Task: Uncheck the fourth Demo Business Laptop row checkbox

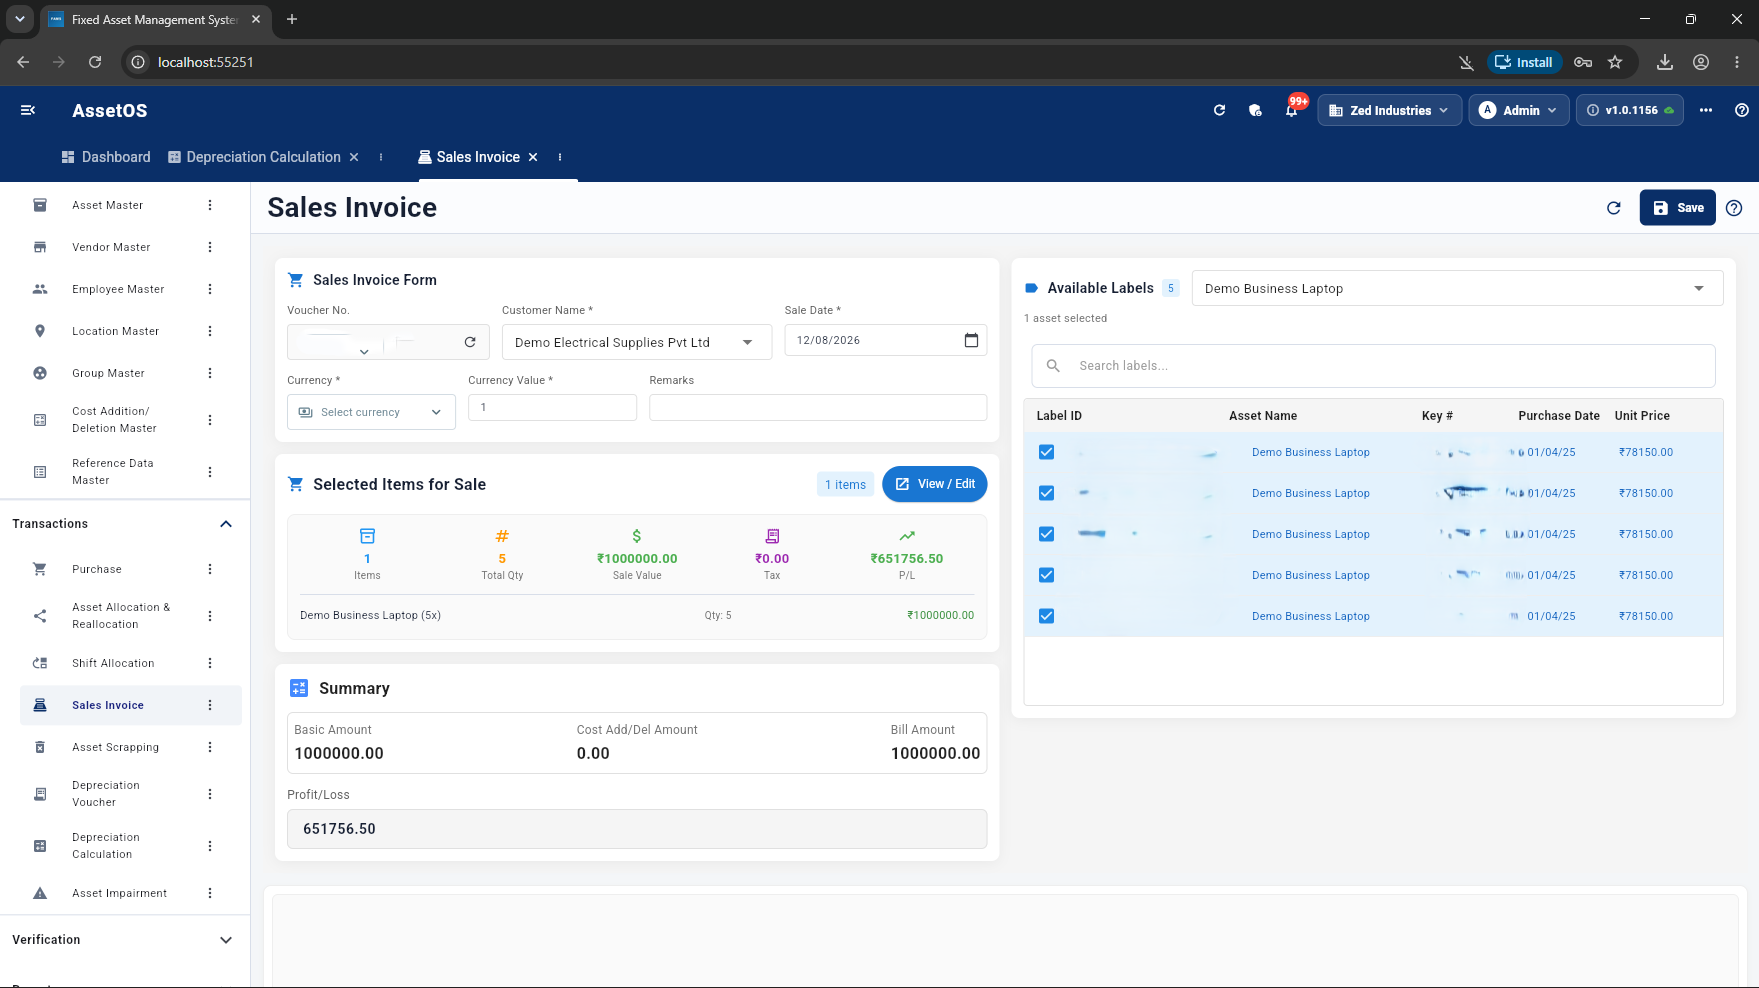Action: tap(1046, 575)
